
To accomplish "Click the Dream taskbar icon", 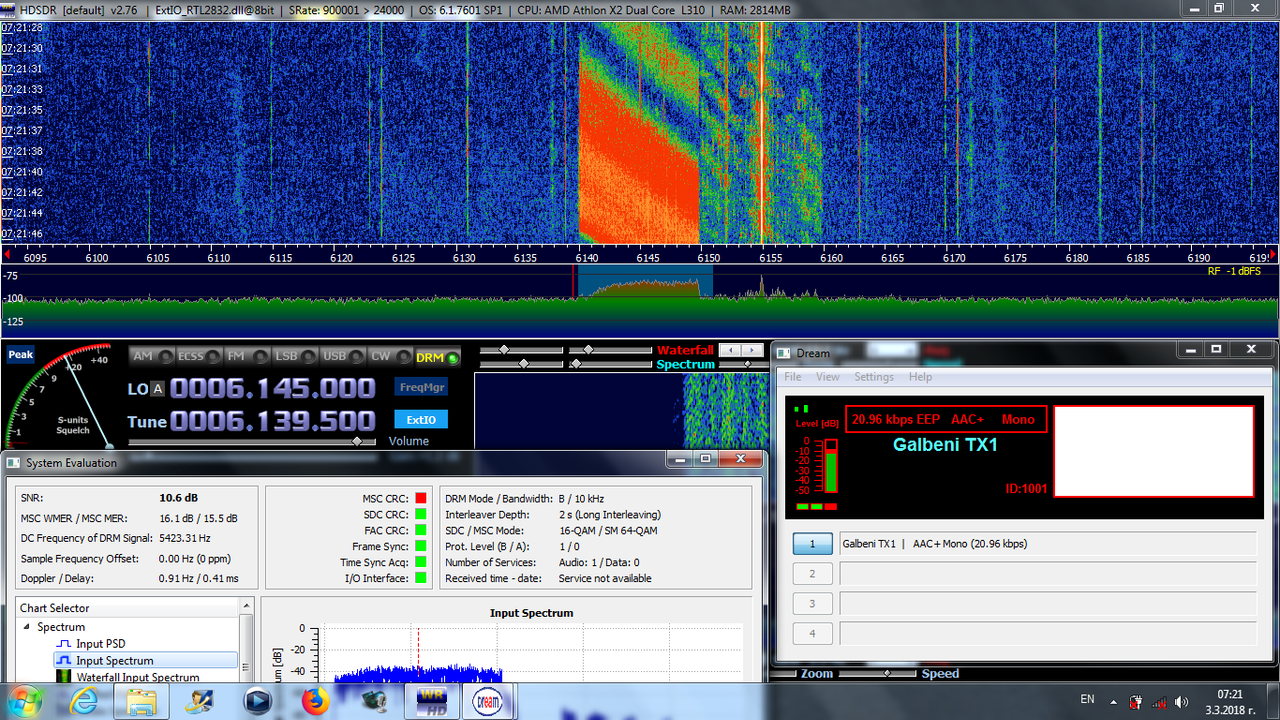I will coord(485,700).
